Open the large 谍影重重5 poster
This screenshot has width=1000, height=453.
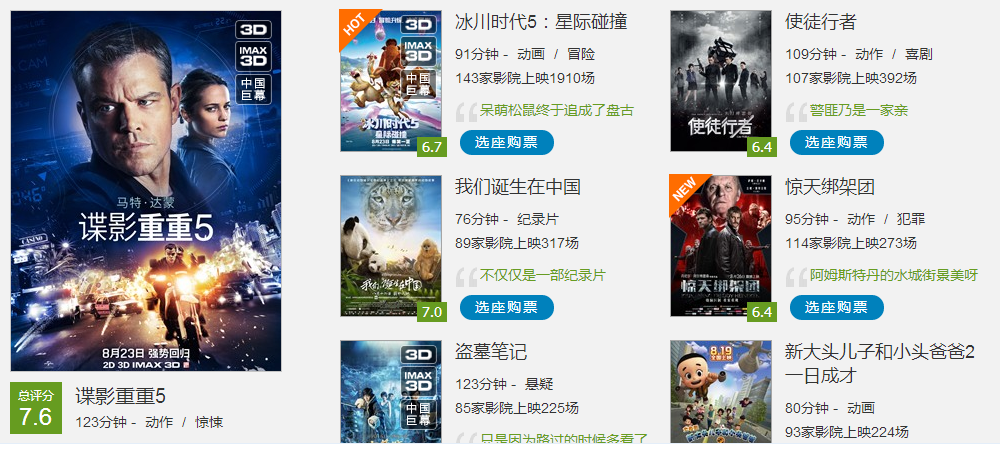146,191
